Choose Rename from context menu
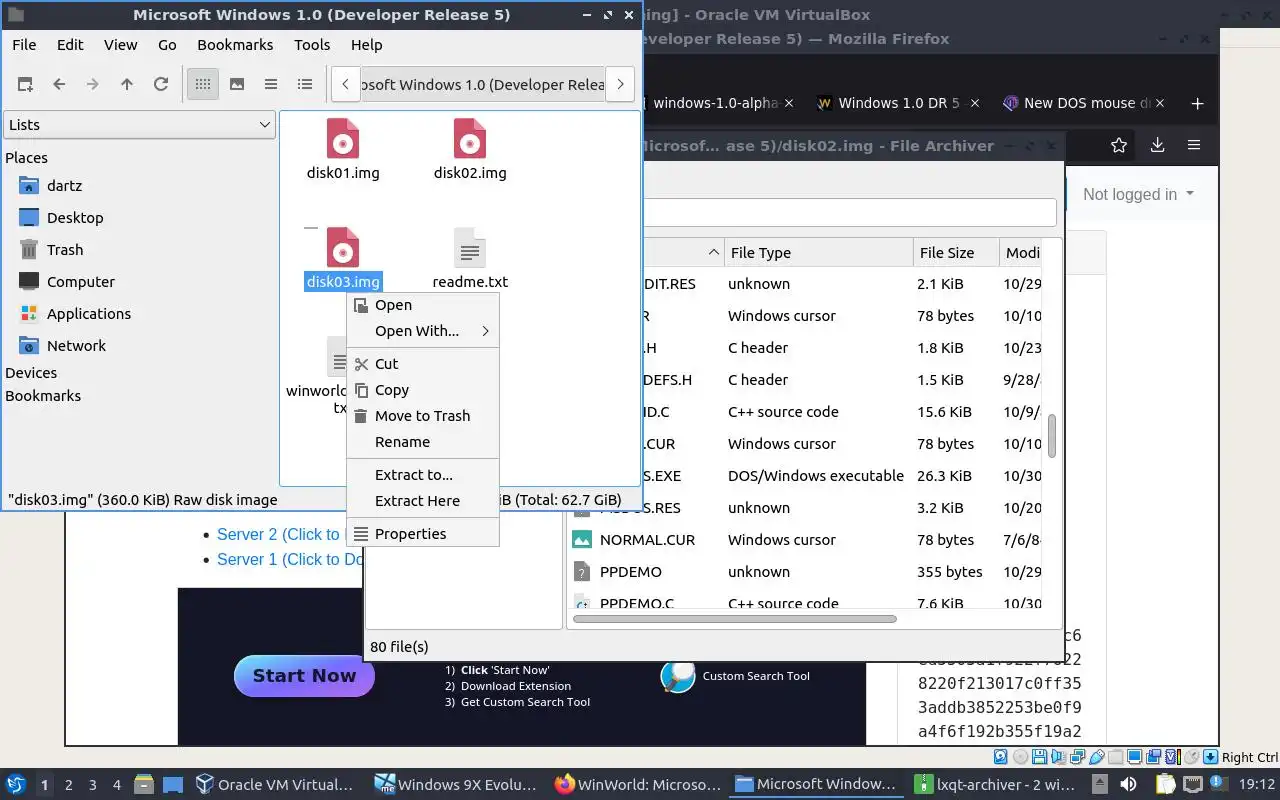Image resolution: width=1280 pixels, height=800 pixels. coord(422,442)
